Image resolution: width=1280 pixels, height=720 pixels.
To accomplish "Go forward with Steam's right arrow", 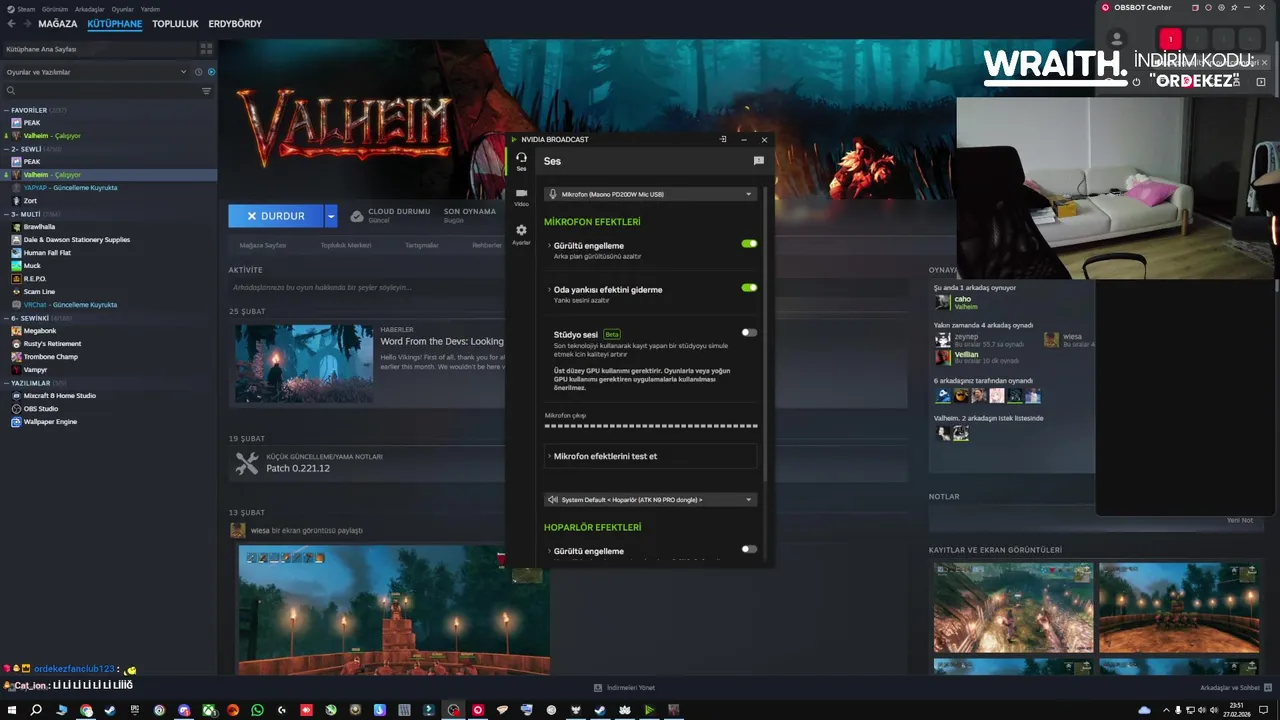I will coord(26,23).
